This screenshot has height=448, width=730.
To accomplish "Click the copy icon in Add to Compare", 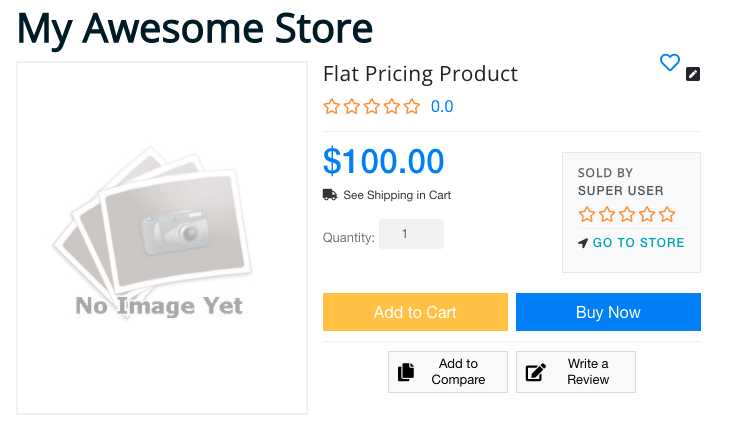I will (406, 372).
